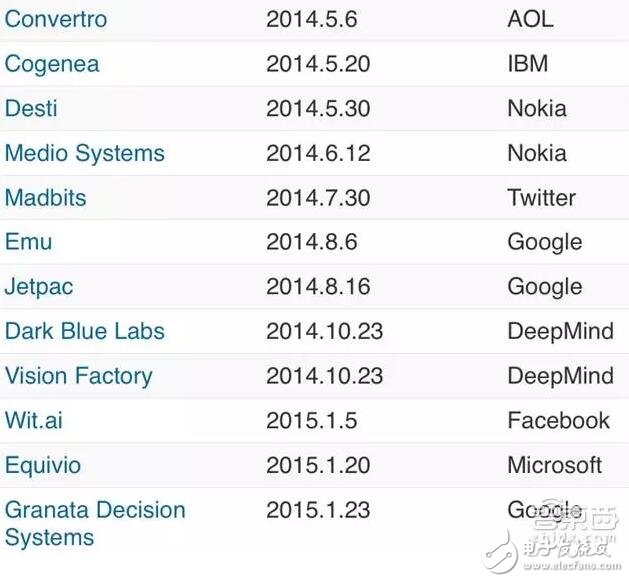The width and height of the screenshot is (629, 582).
Task: Select the date 2015.1.5
Action: [x=311, y=420]
